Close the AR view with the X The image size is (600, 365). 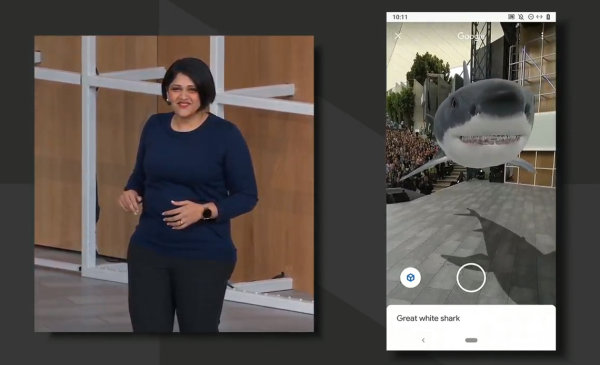point(398,36)
